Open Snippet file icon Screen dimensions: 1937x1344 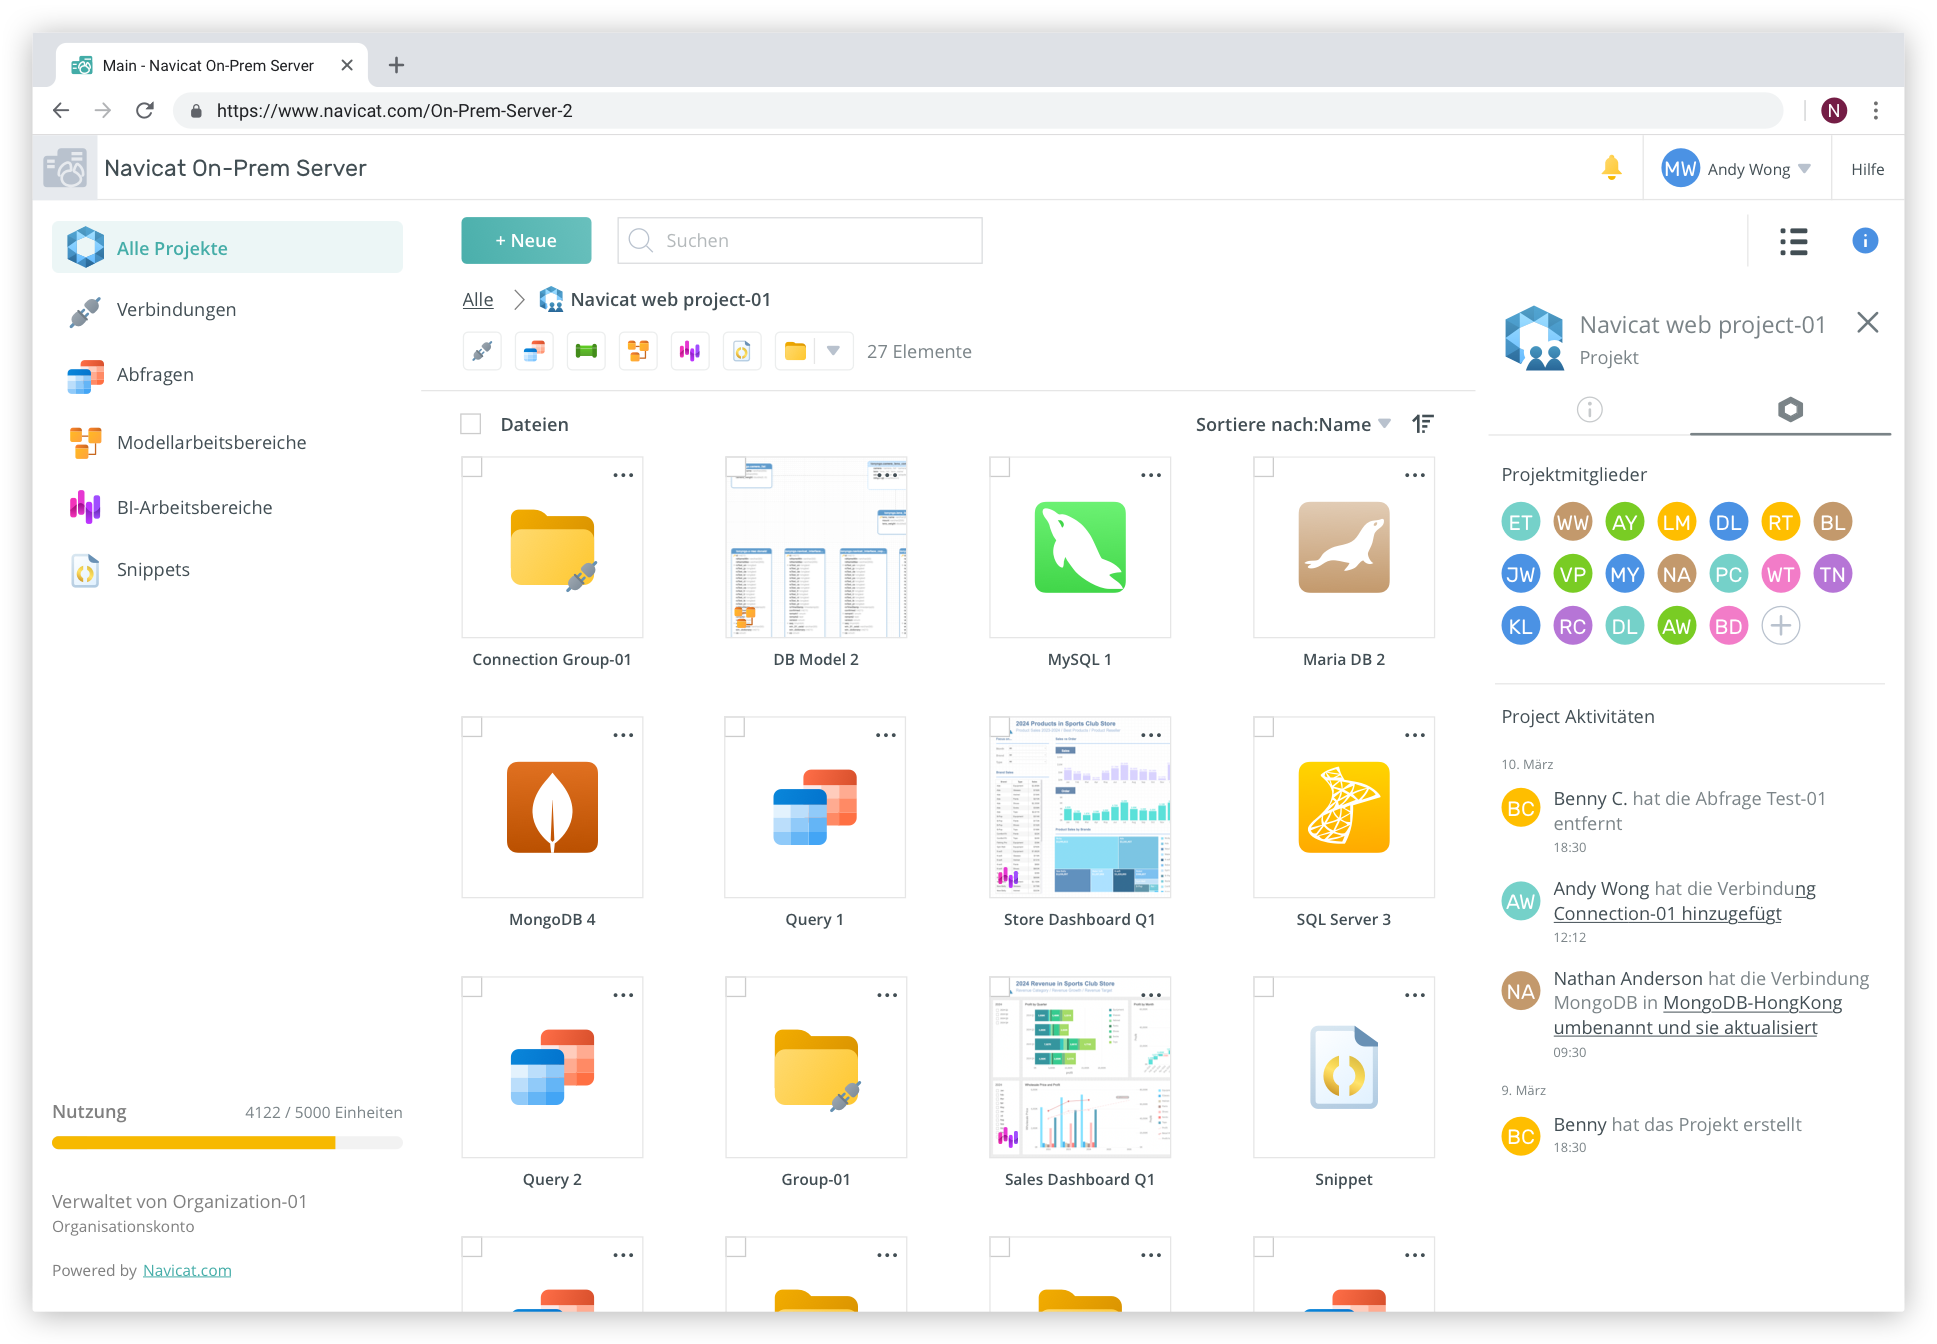click(1343, 1068)
